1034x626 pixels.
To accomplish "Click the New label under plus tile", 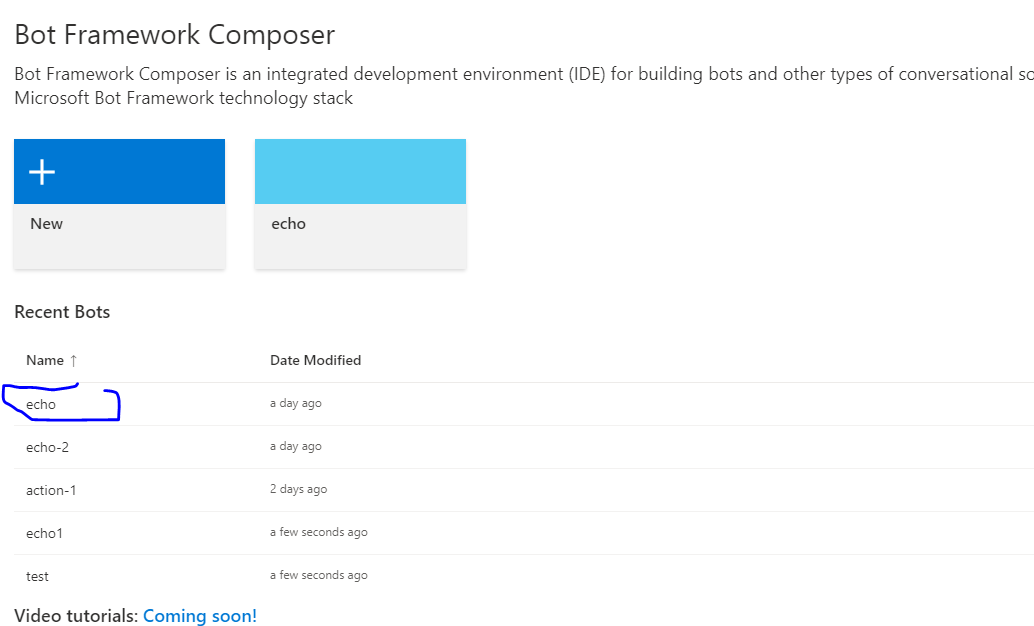I will coord(46,224).
